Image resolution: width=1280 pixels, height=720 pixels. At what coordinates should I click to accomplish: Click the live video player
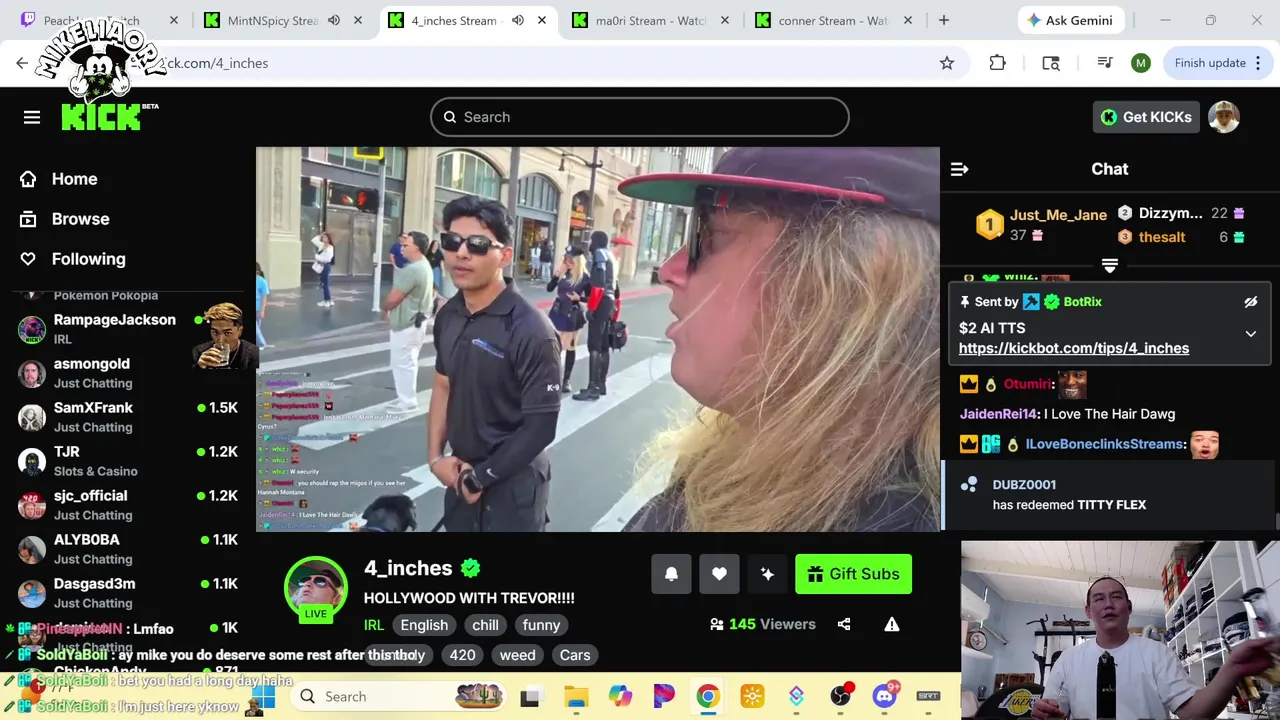click(x=598, y=339)
